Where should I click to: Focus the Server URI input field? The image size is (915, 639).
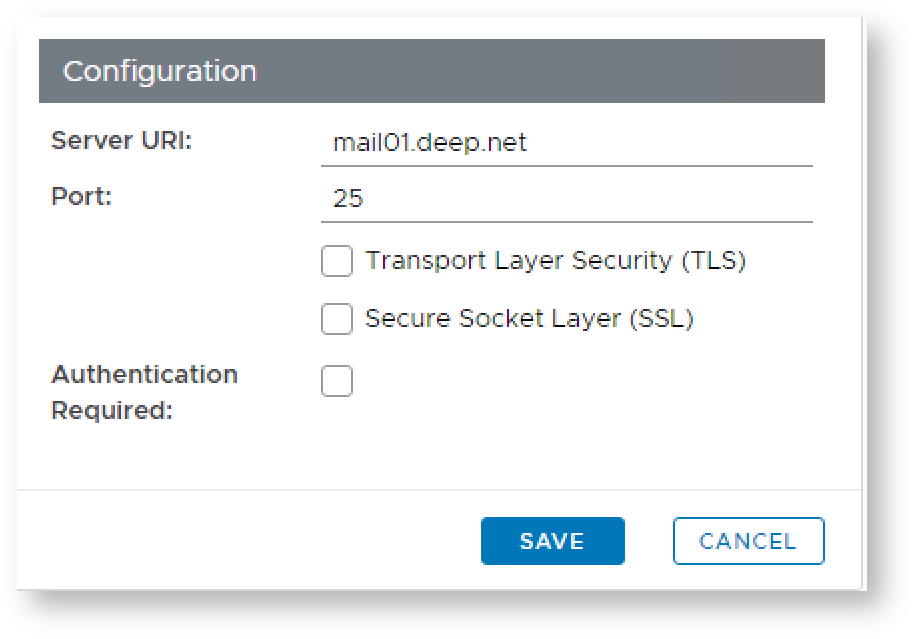[566, 144]
